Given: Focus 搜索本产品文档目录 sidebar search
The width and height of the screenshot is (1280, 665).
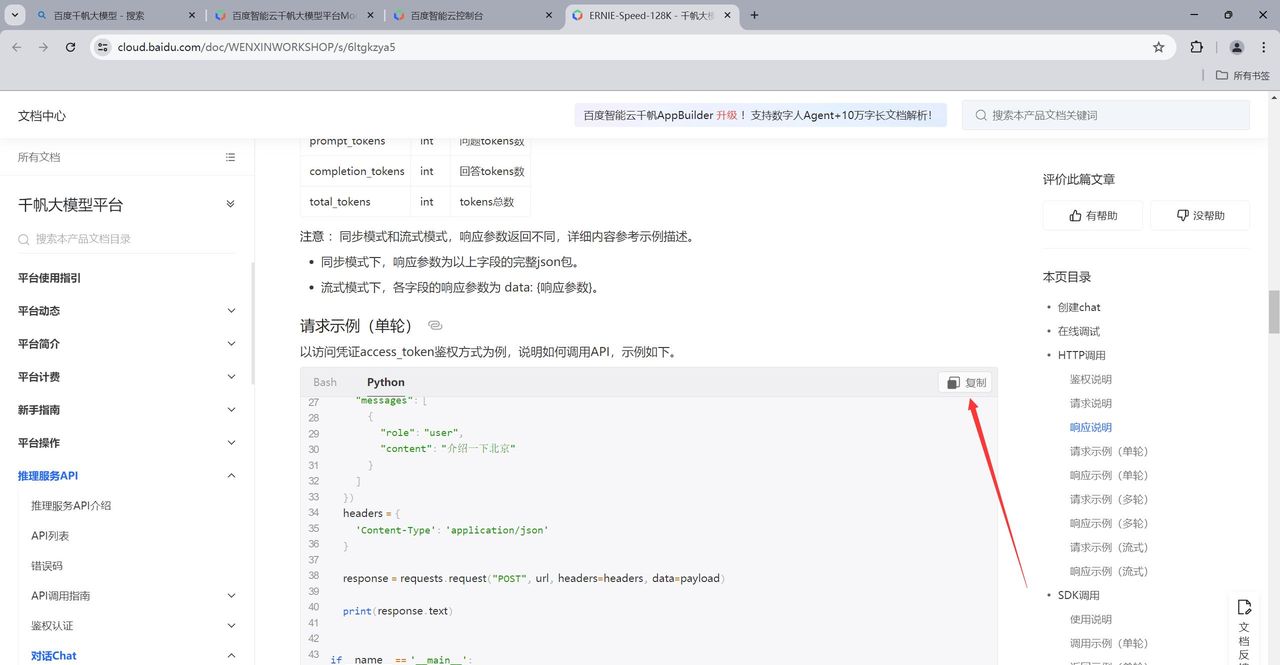Looking at the screenshot, I should [127, 239].
